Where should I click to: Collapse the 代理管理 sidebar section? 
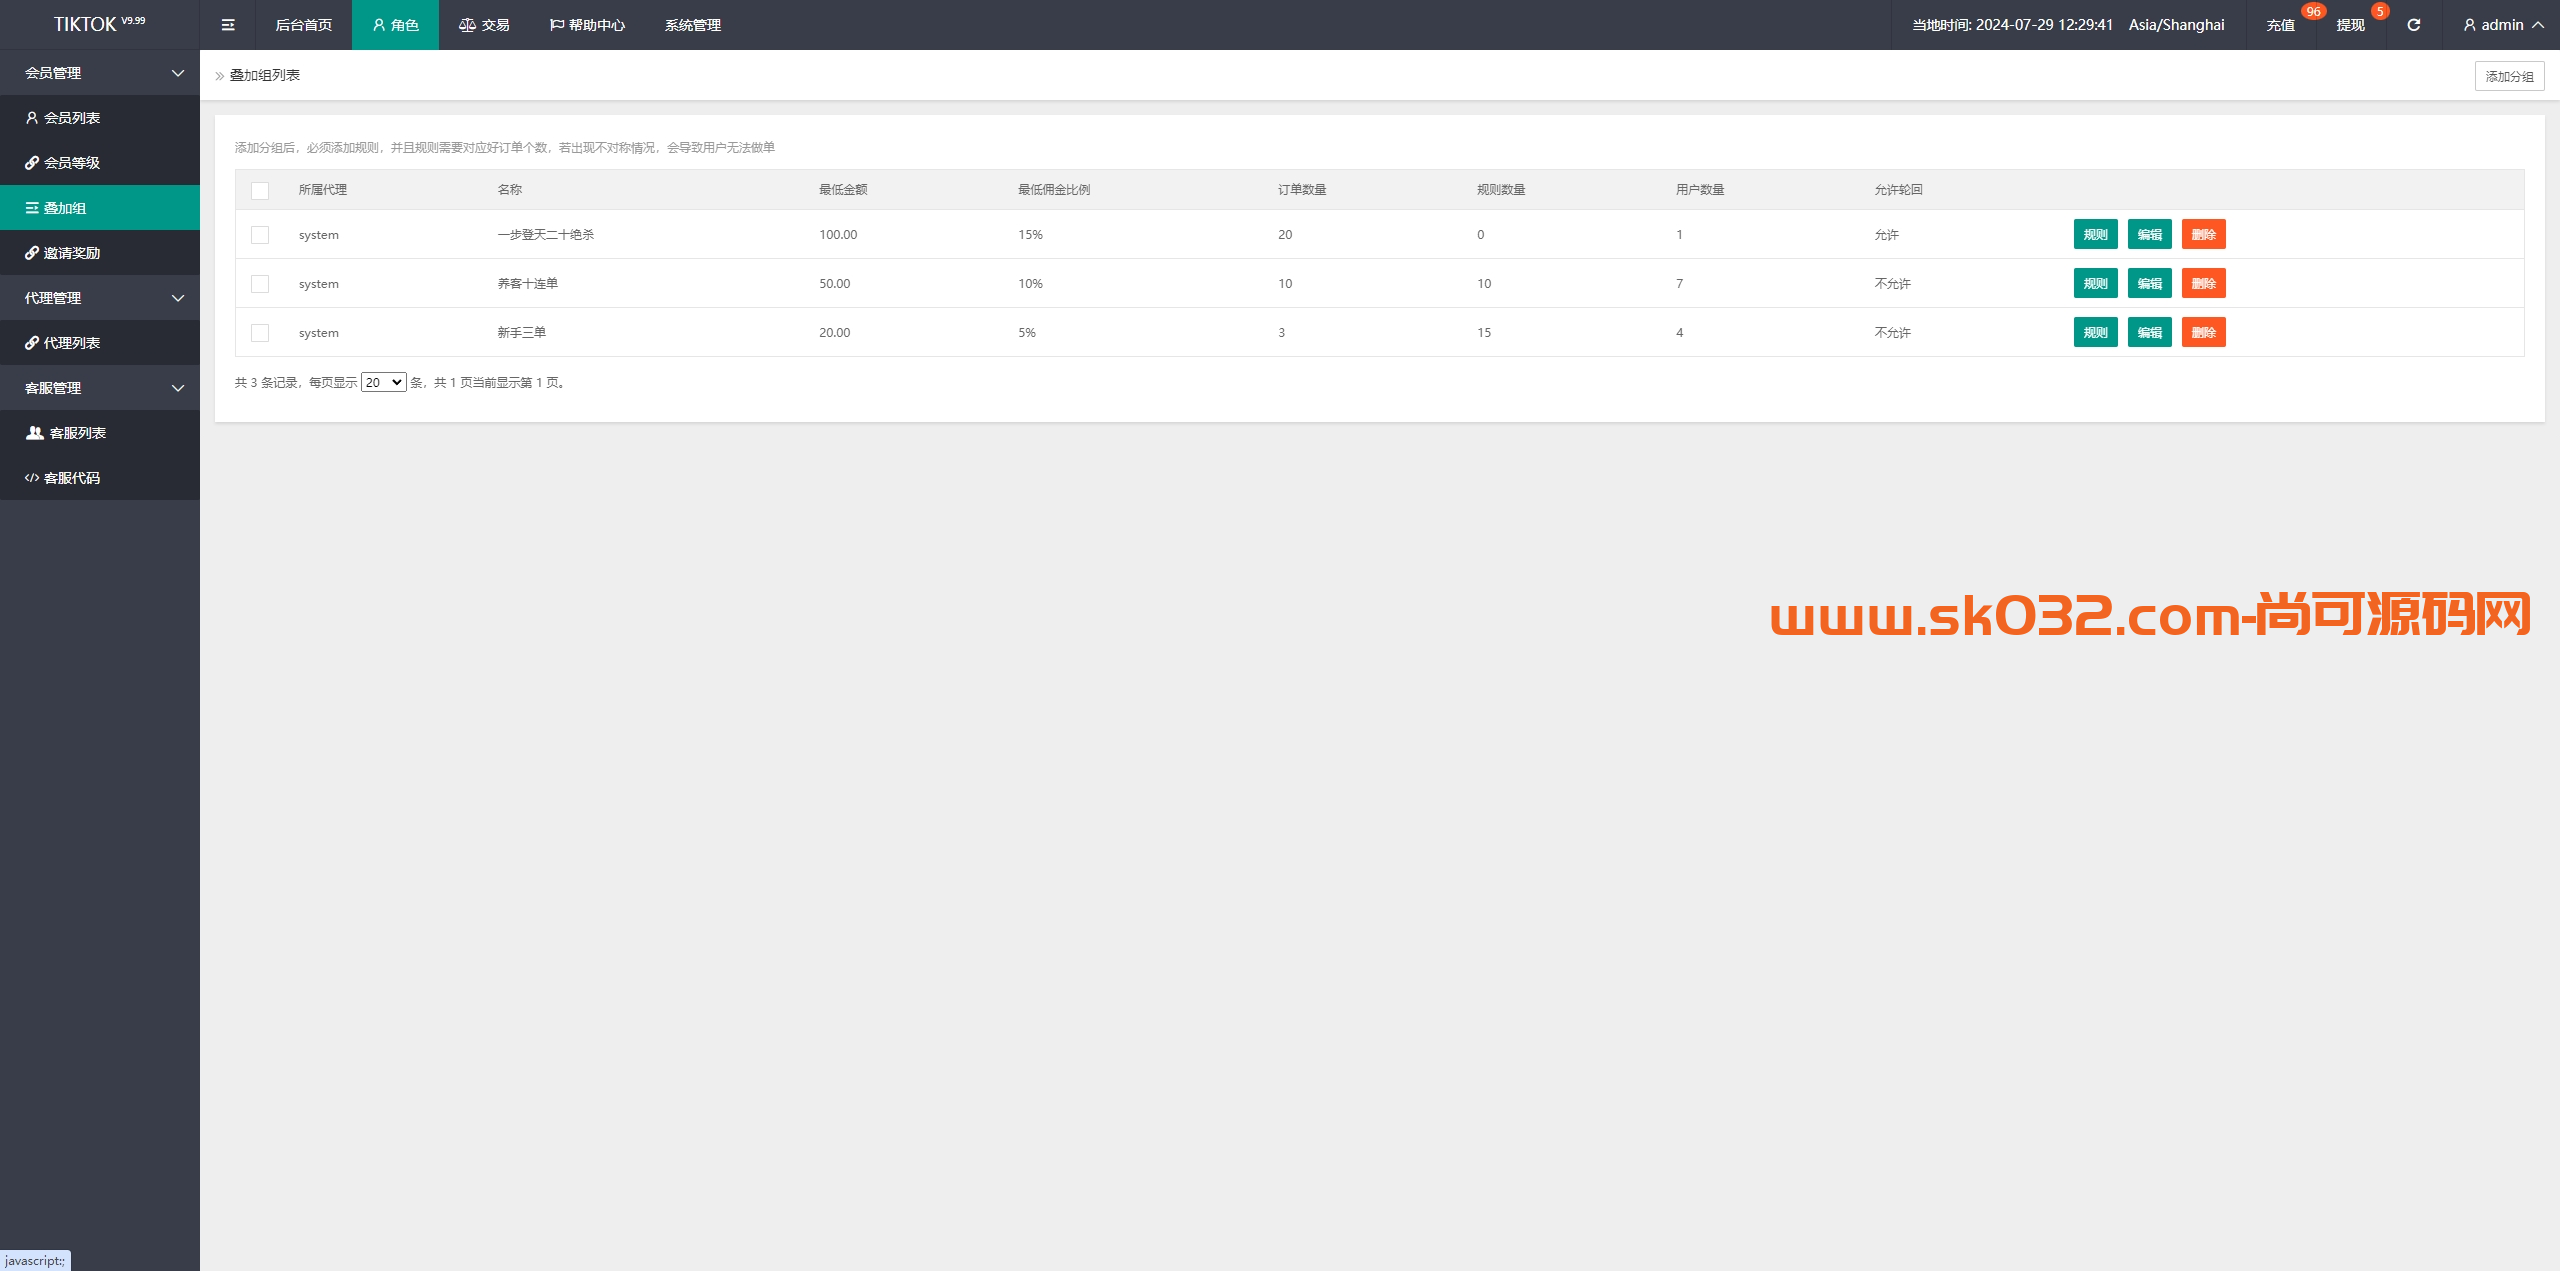pyautogui.click(x=100, y=298)
